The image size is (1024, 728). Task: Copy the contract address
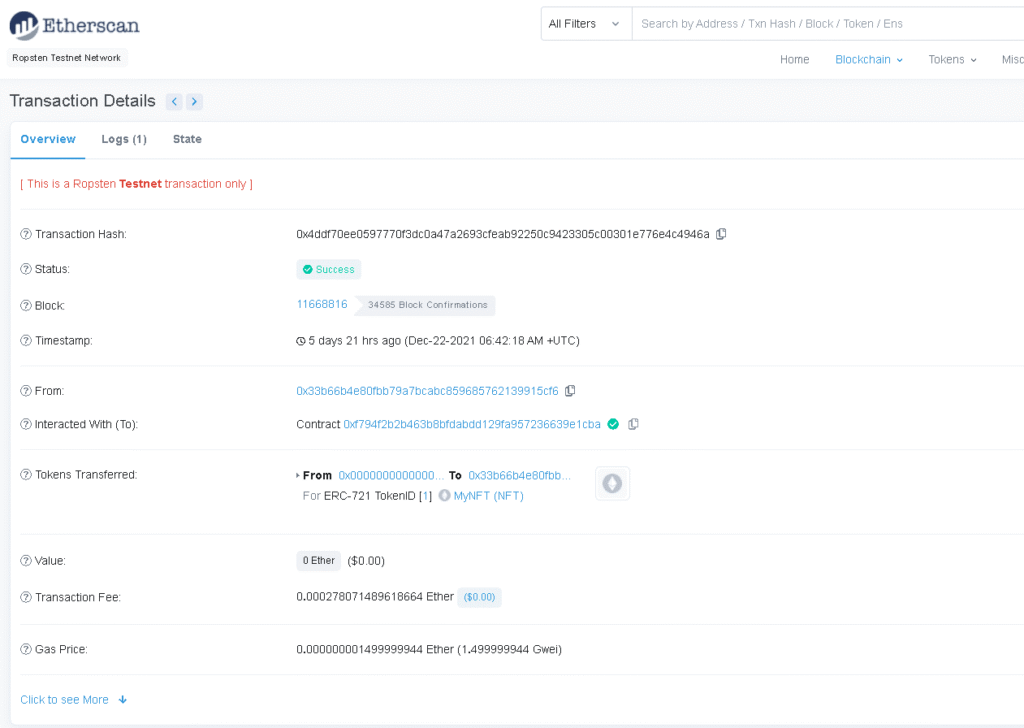pos(633,424)
